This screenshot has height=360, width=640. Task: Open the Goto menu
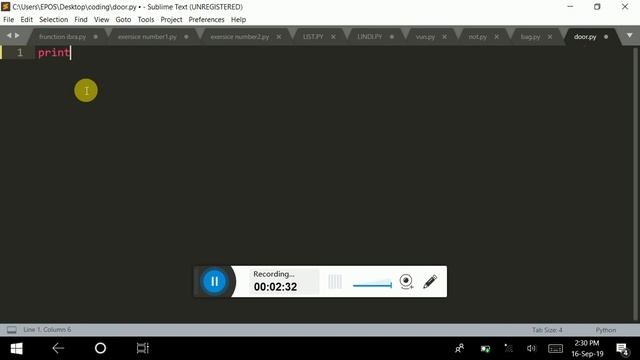[x=123, y=20]
